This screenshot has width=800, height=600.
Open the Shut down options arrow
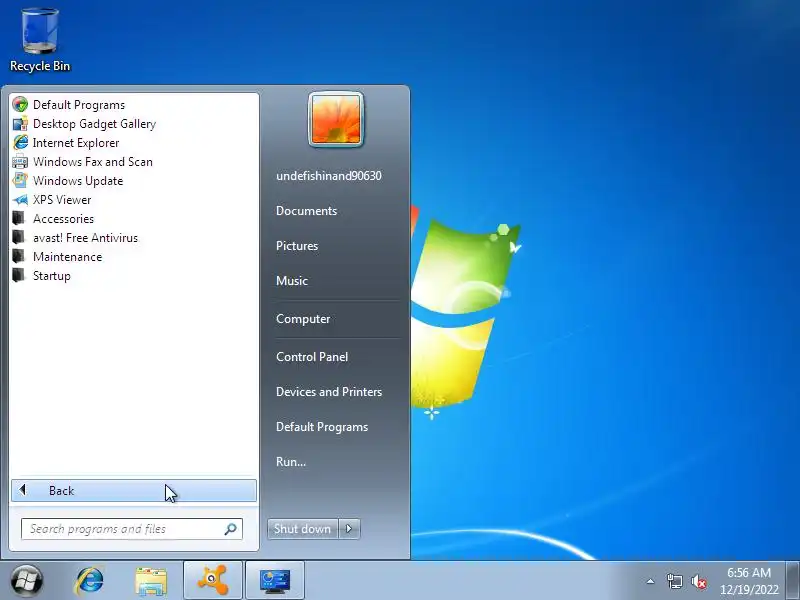click(x=349, y=529)
